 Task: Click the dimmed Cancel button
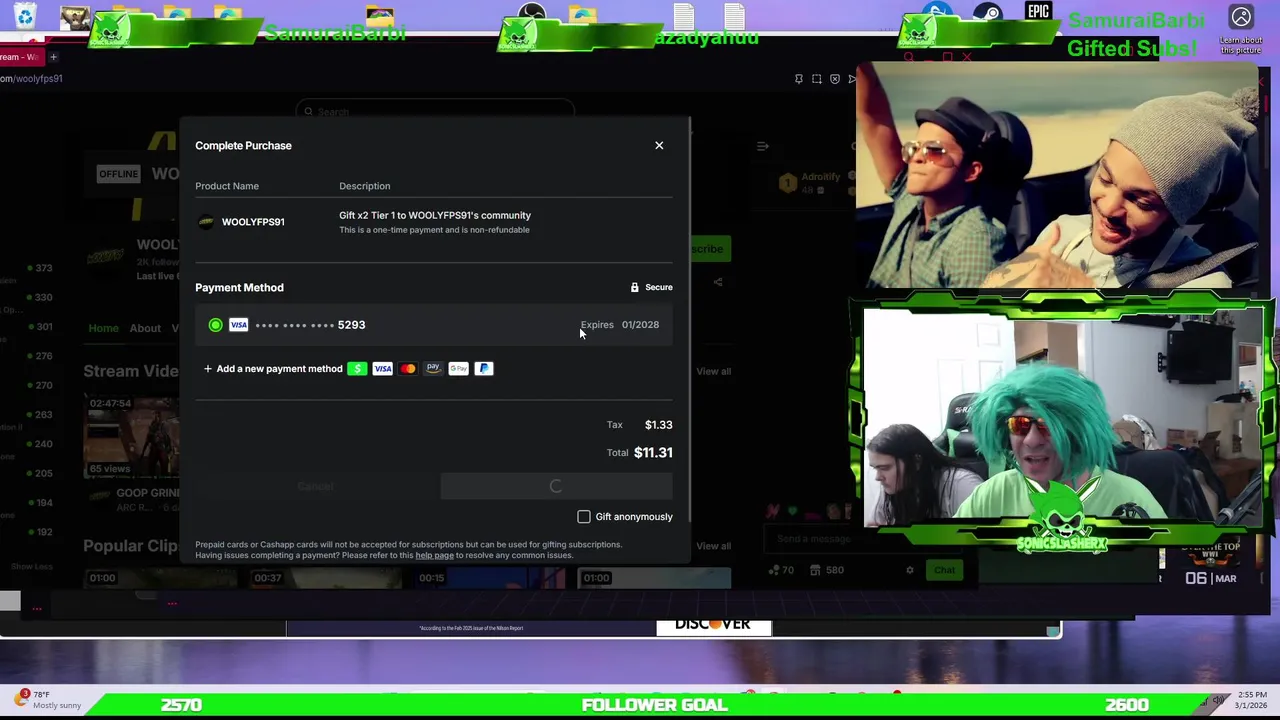[315, 487]
